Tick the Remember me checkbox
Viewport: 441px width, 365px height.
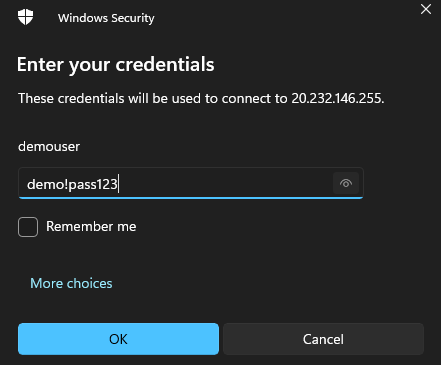(28, 227)
